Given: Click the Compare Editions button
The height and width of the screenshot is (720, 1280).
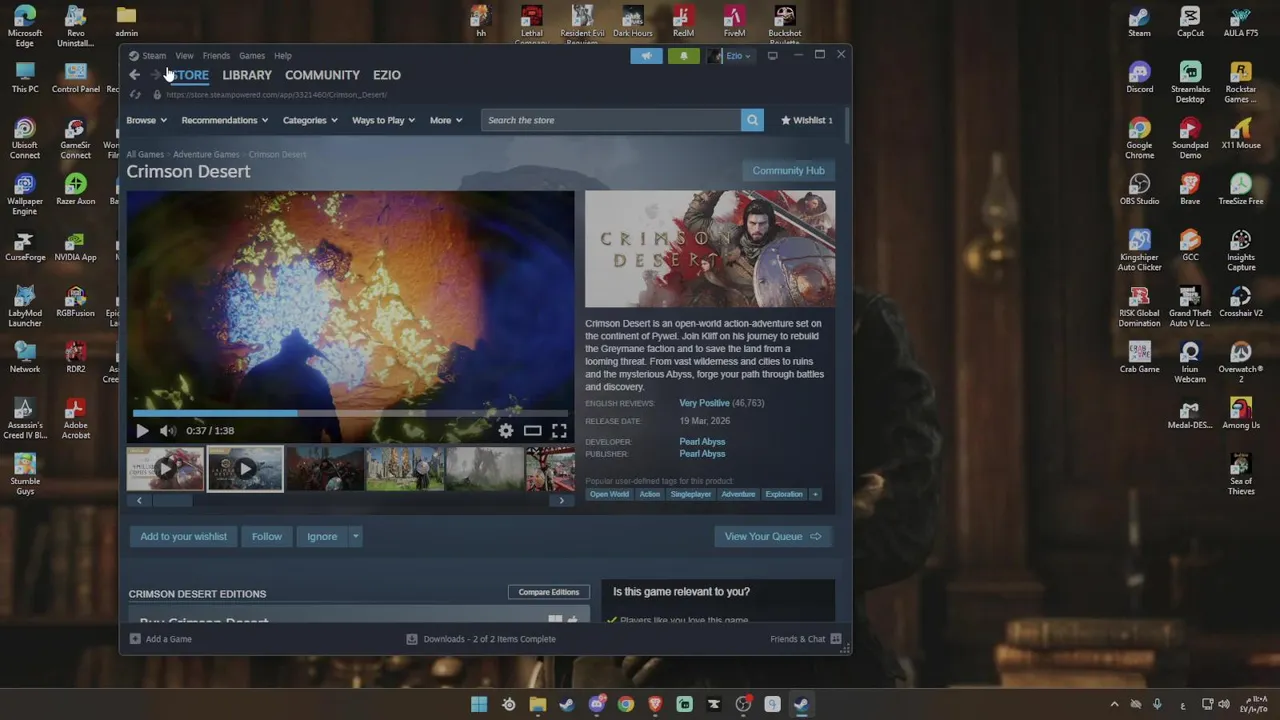Looking at the screenshot, I should (x=549, y=592).
